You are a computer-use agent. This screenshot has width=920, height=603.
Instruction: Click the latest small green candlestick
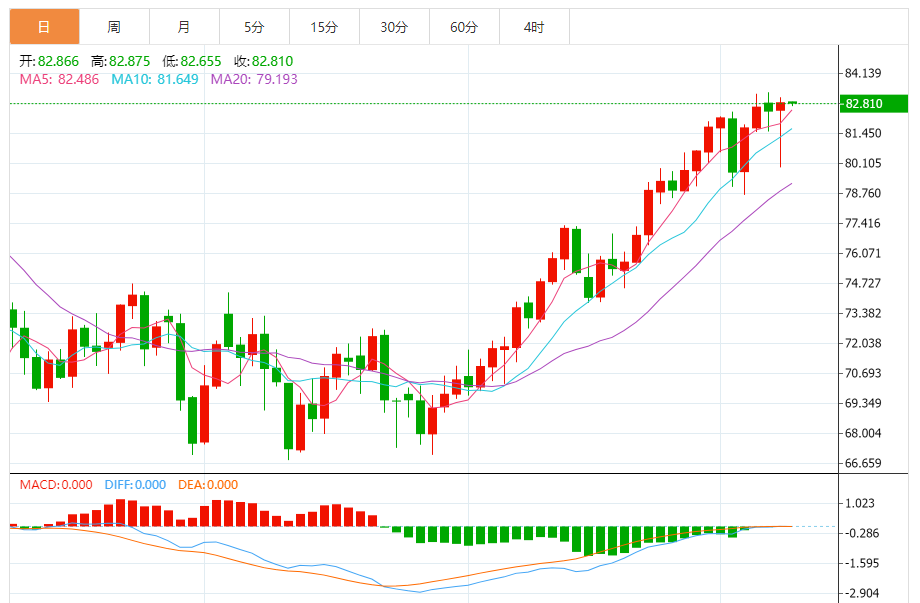click(x=792, y=103)
